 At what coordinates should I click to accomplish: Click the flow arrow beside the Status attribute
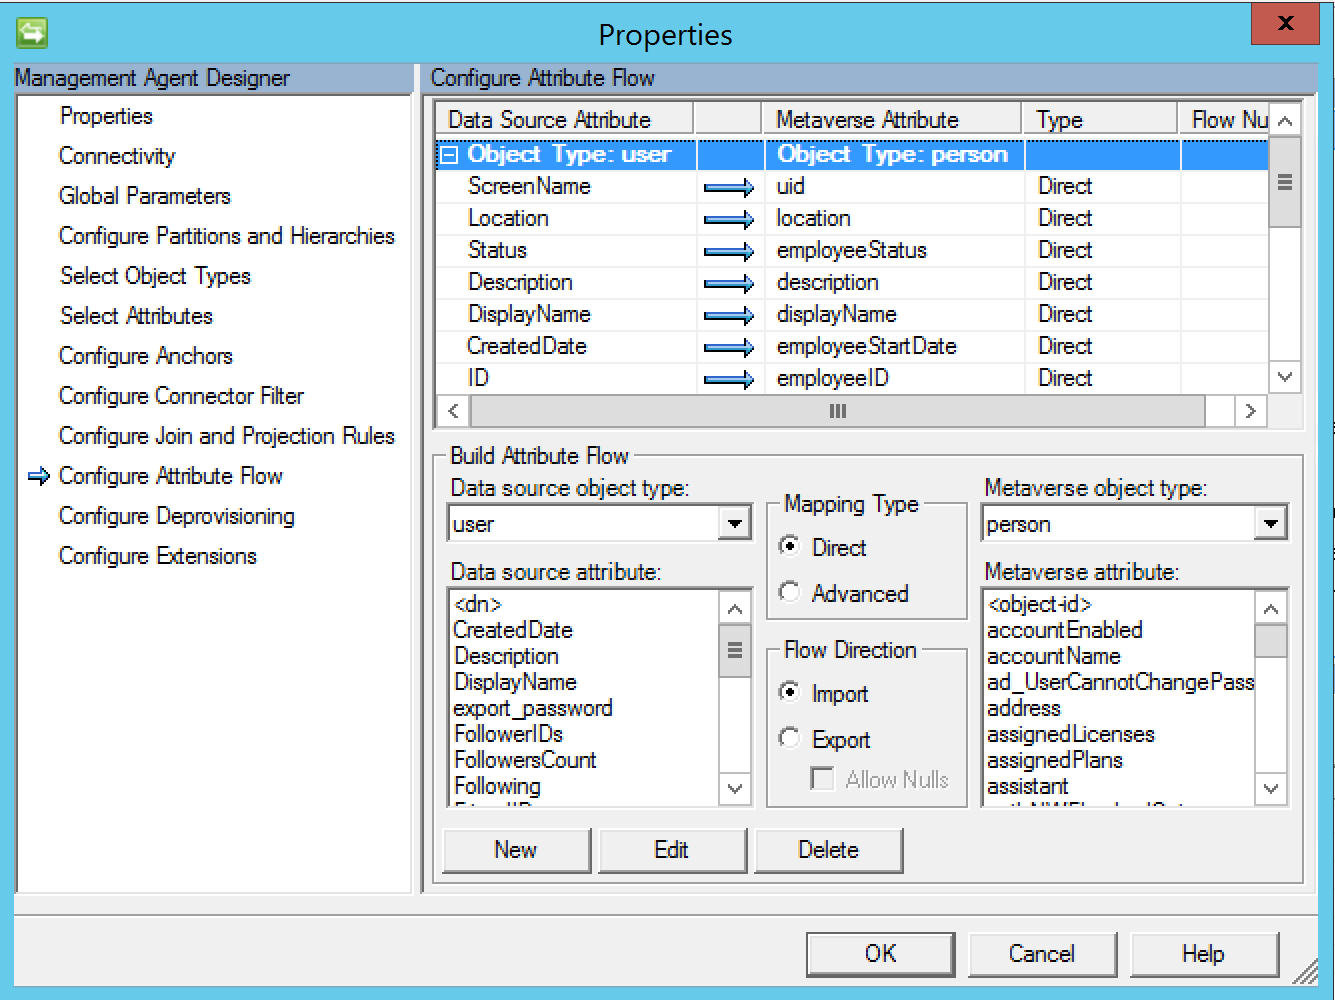pyautogui.click(x=728, y=251)
